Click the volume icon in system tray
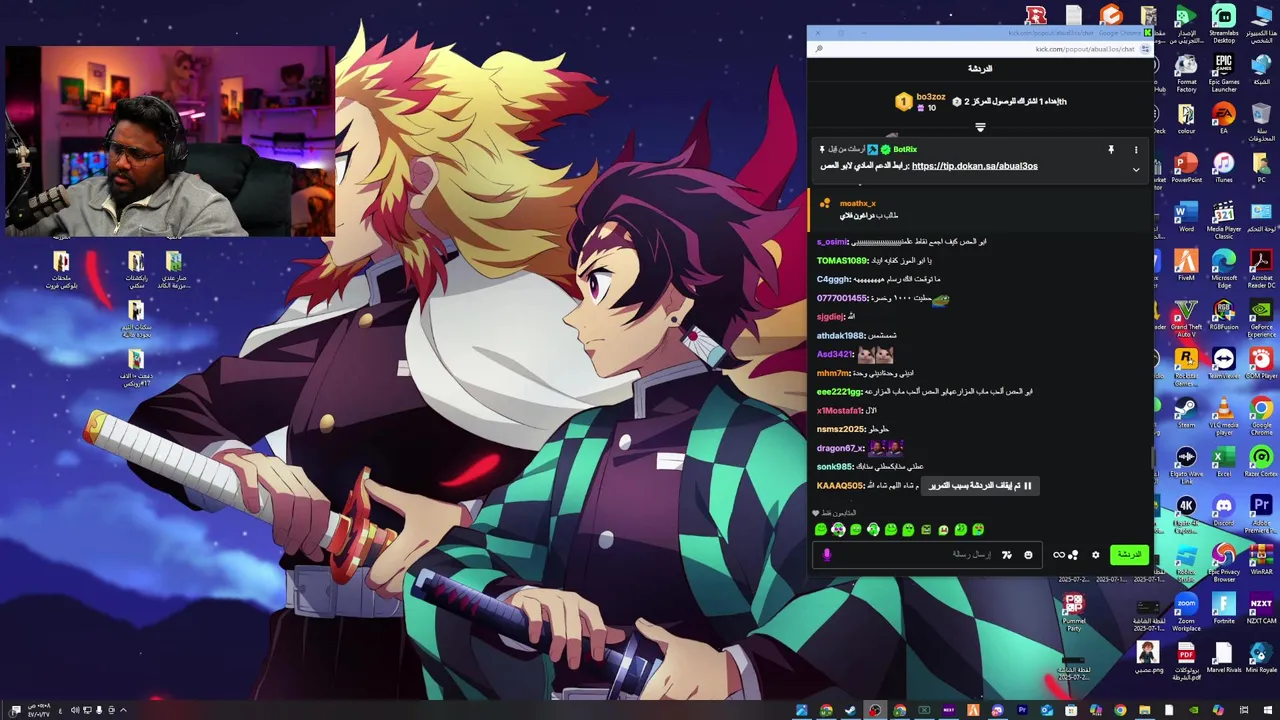 pos(75,710)
